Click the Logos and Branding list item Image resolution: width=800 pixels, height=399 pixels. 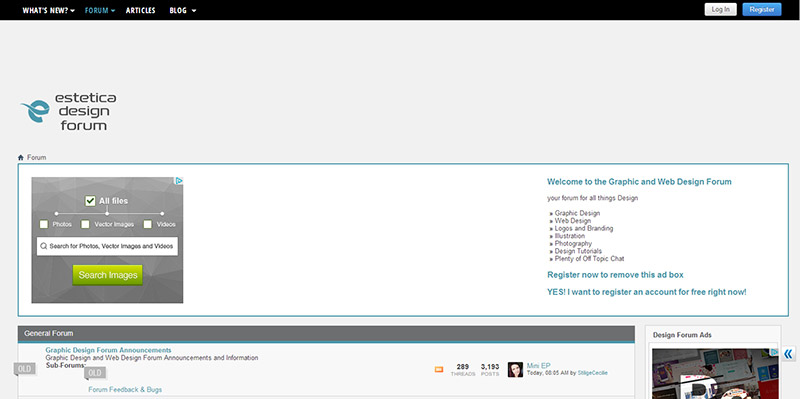584,229
